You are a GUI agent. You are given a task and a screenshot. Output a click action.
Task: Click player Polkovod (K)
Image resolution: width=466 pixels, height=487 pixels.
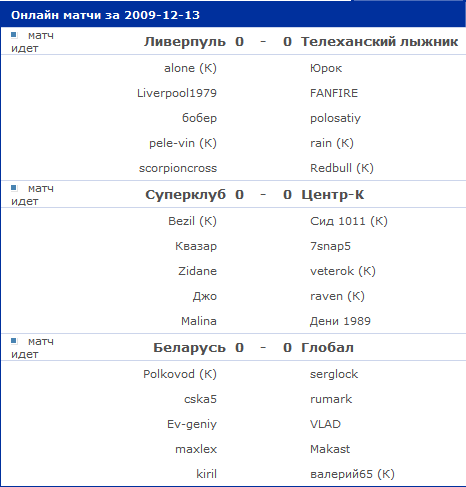[180, 374]
